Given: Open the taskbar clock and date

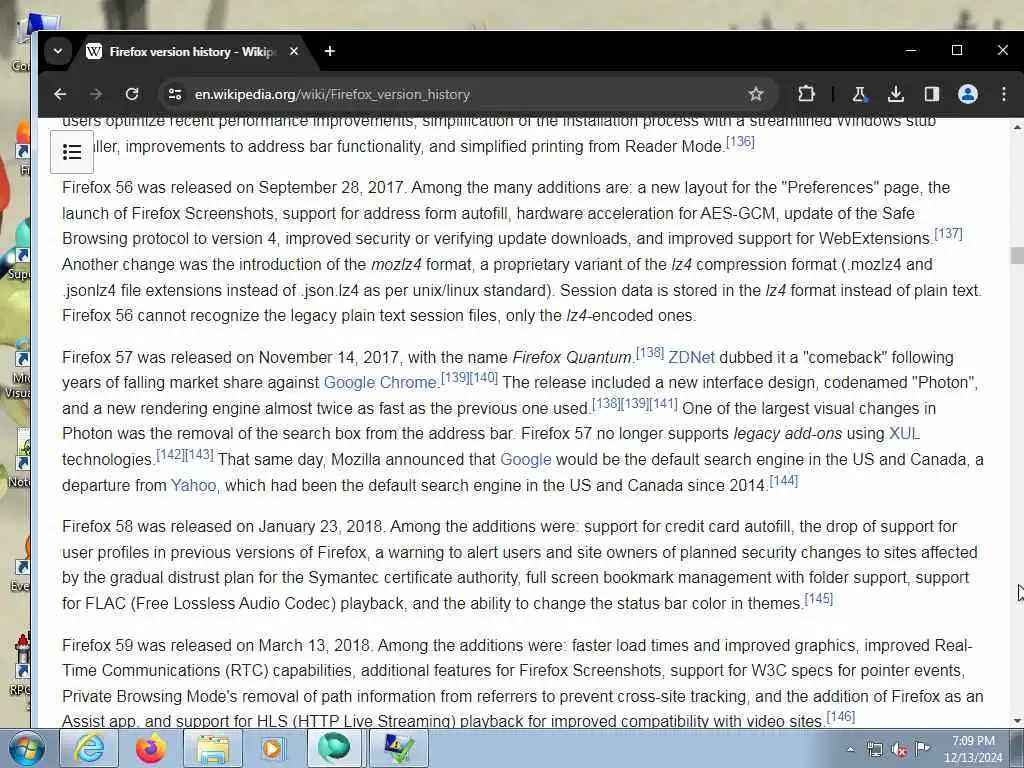Looking at the screenshot, I should pyautogui.click(x=973, y=749).
